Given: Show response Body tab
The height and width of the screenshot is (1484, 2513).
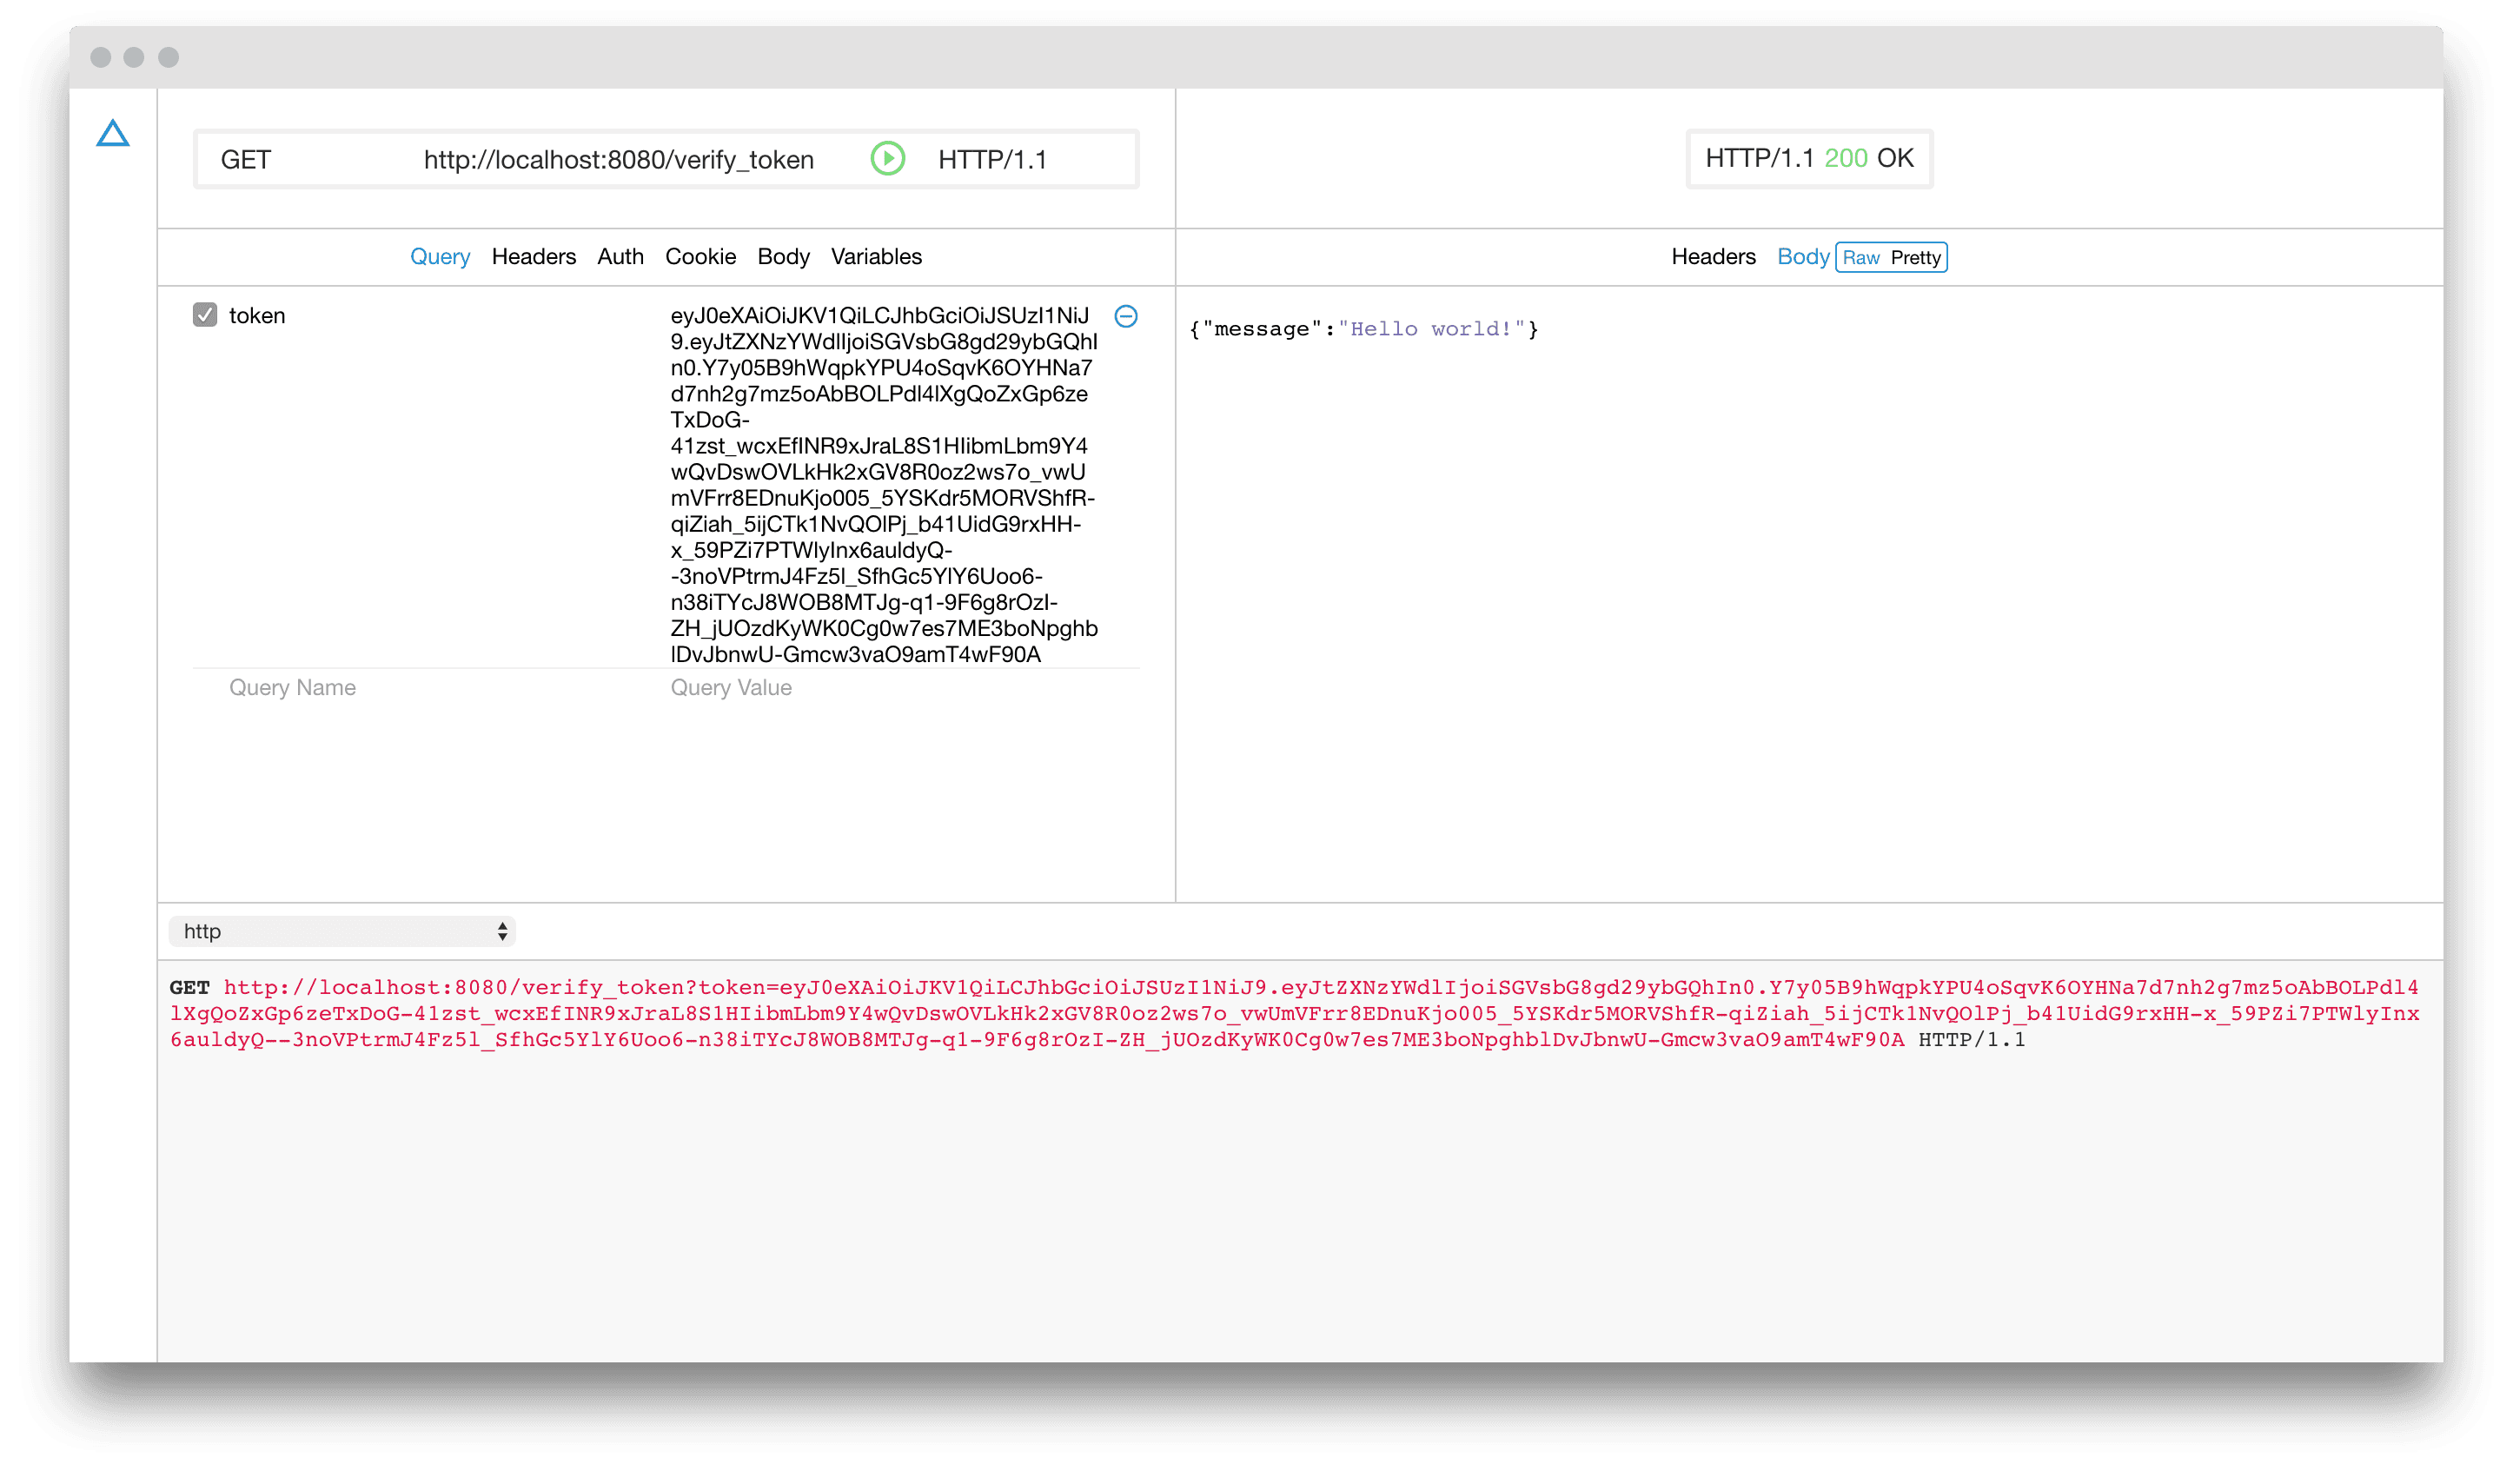Looking at the screenshot, I should pos(1803,257).
